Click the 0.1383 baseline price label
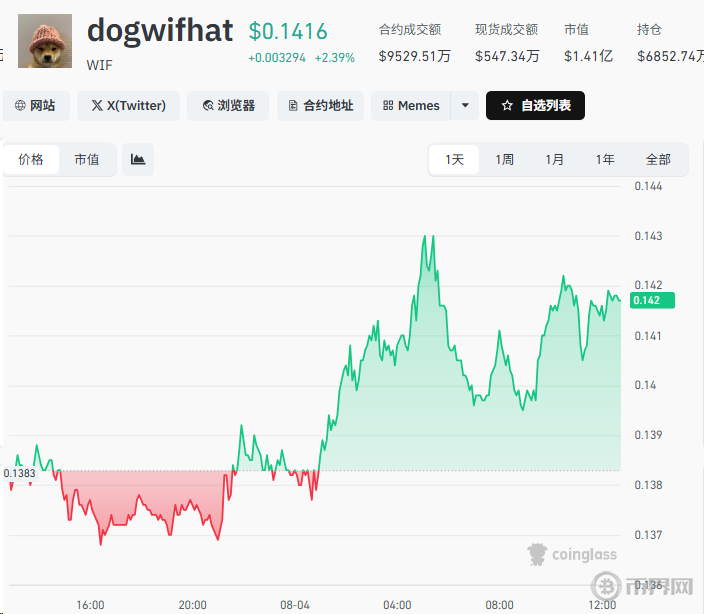 click(20, 473)
